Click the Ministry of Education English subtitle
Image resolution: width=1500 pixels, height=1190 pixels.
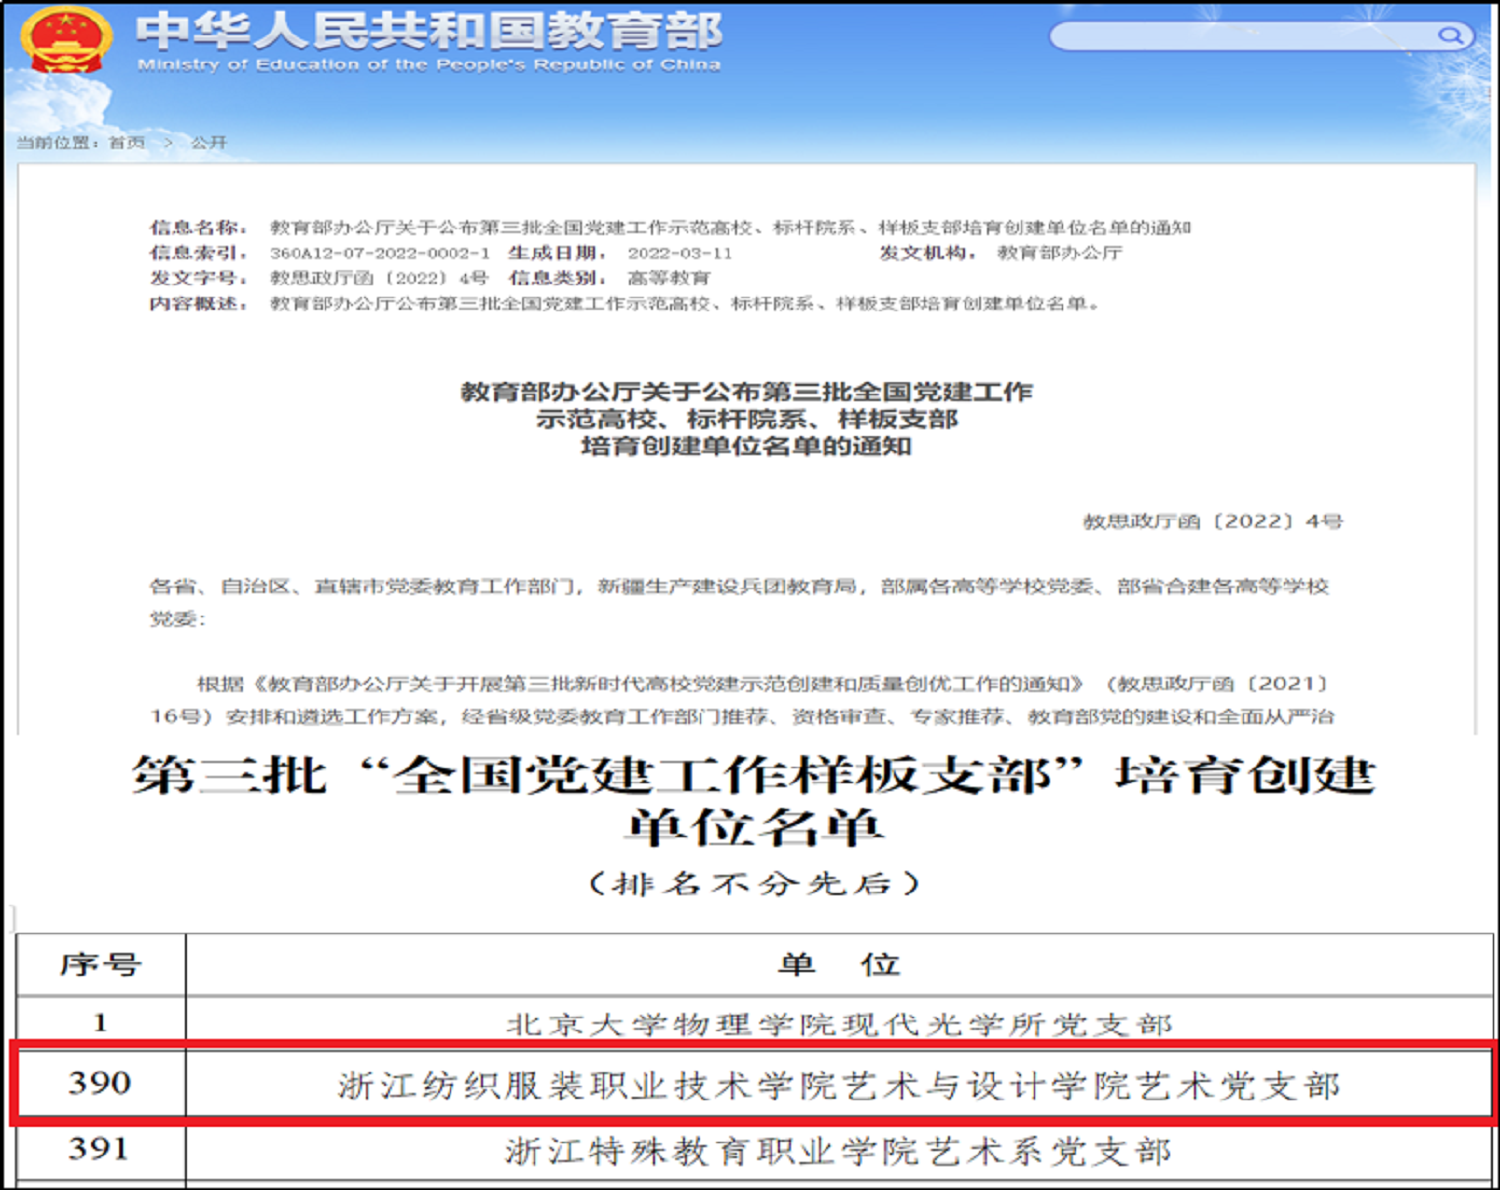click(429, 65)
